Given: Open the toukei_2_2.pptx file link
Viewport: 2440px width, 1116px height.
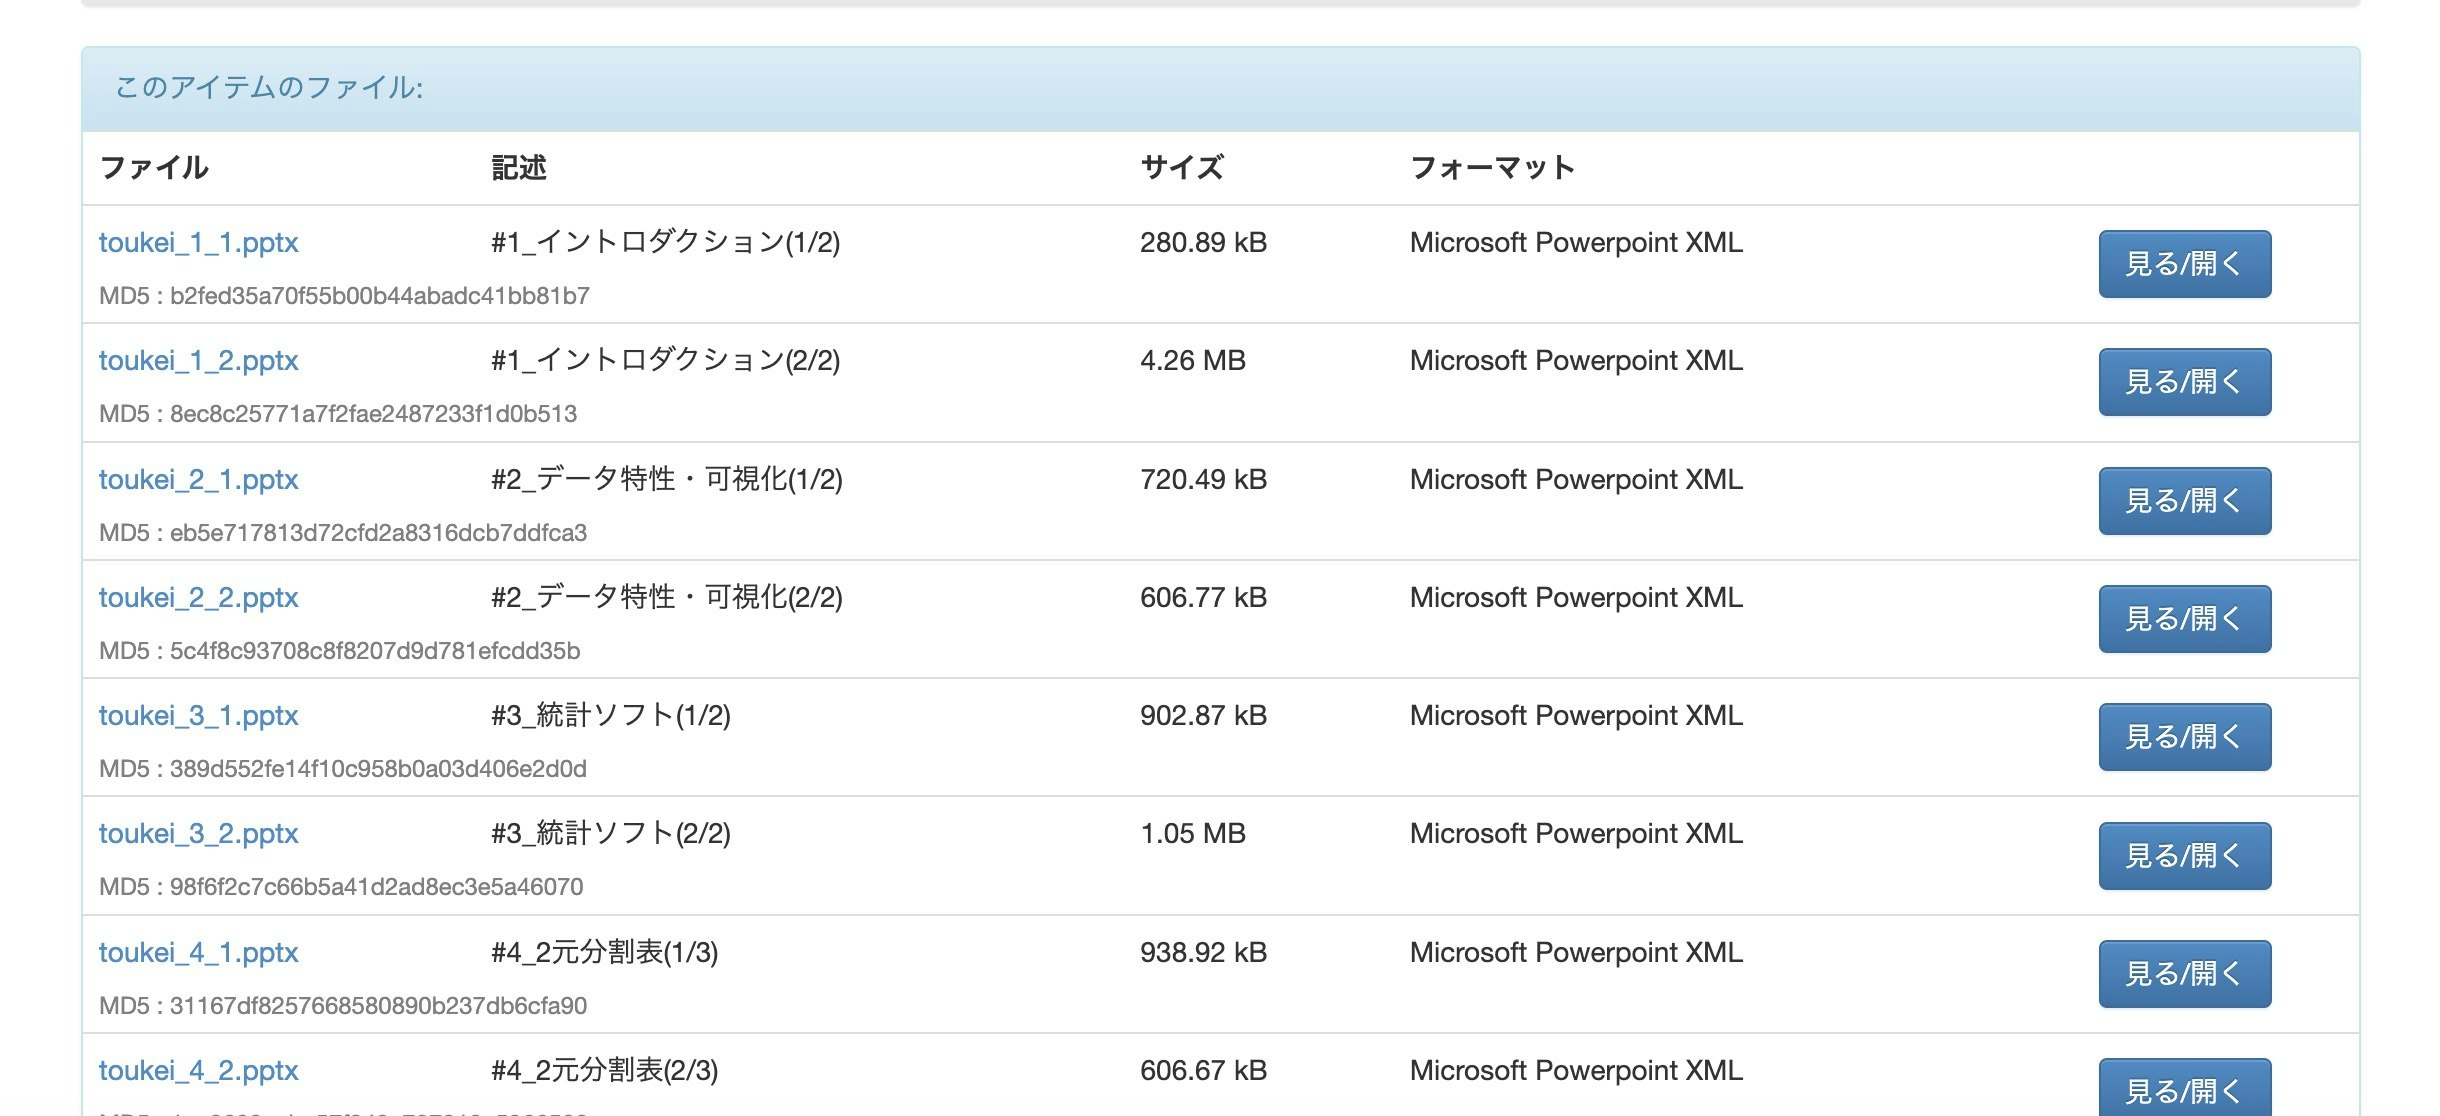Looking at the screenshot, I should tap(198, 597).
